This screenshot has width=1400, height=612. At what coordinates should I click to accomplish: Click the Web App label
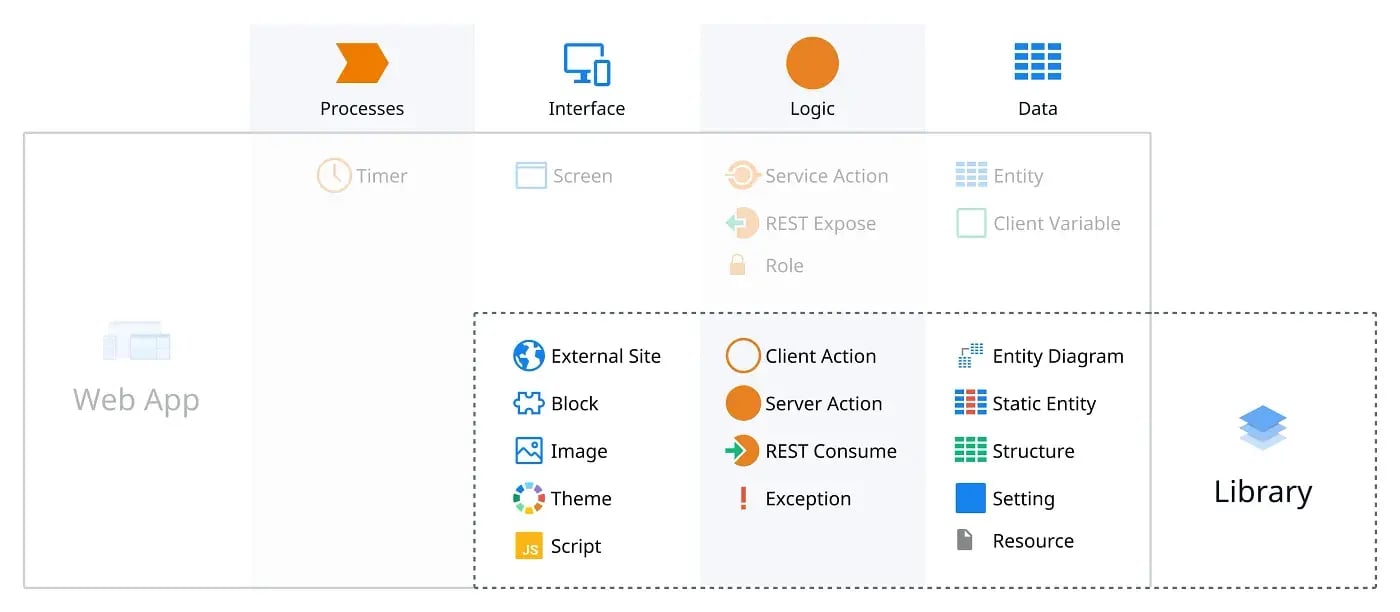136,400
